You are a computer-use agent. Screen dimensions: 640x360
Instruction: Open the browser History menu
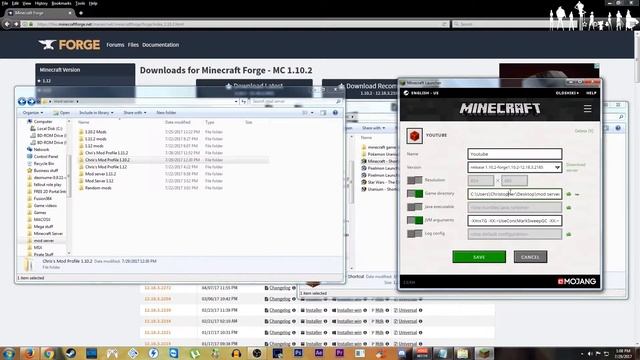click(x=41, y=3)
